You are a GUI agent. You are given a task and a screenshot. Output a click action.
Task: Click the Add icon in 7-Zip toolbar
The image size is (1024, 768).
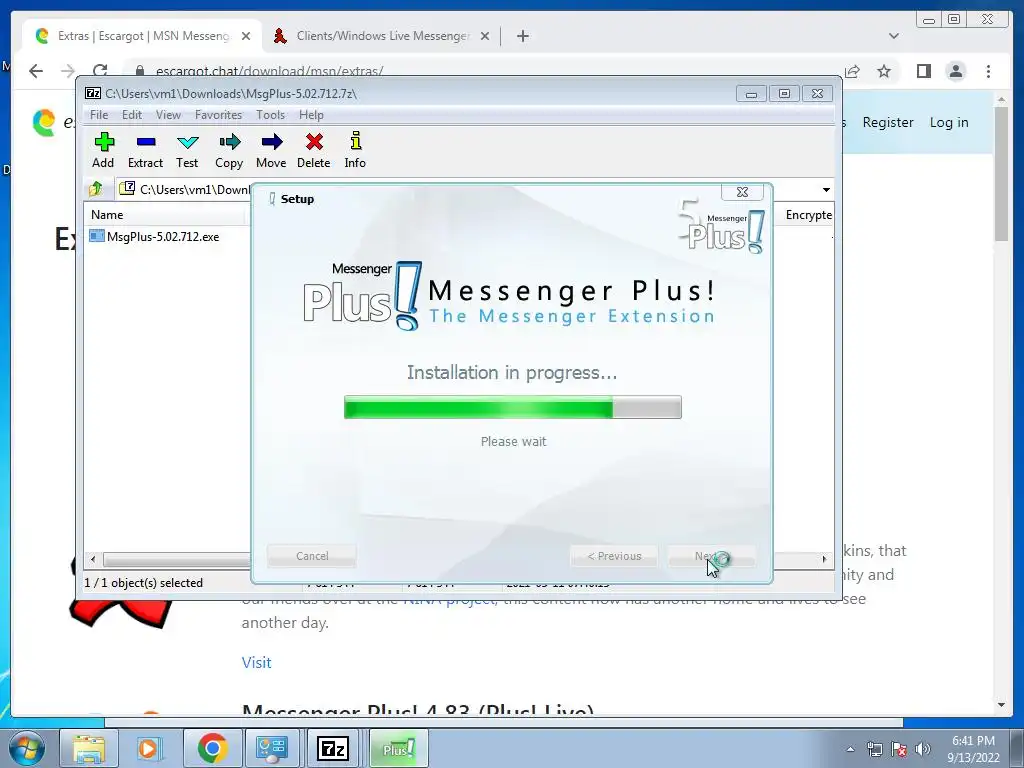point(104,142)
